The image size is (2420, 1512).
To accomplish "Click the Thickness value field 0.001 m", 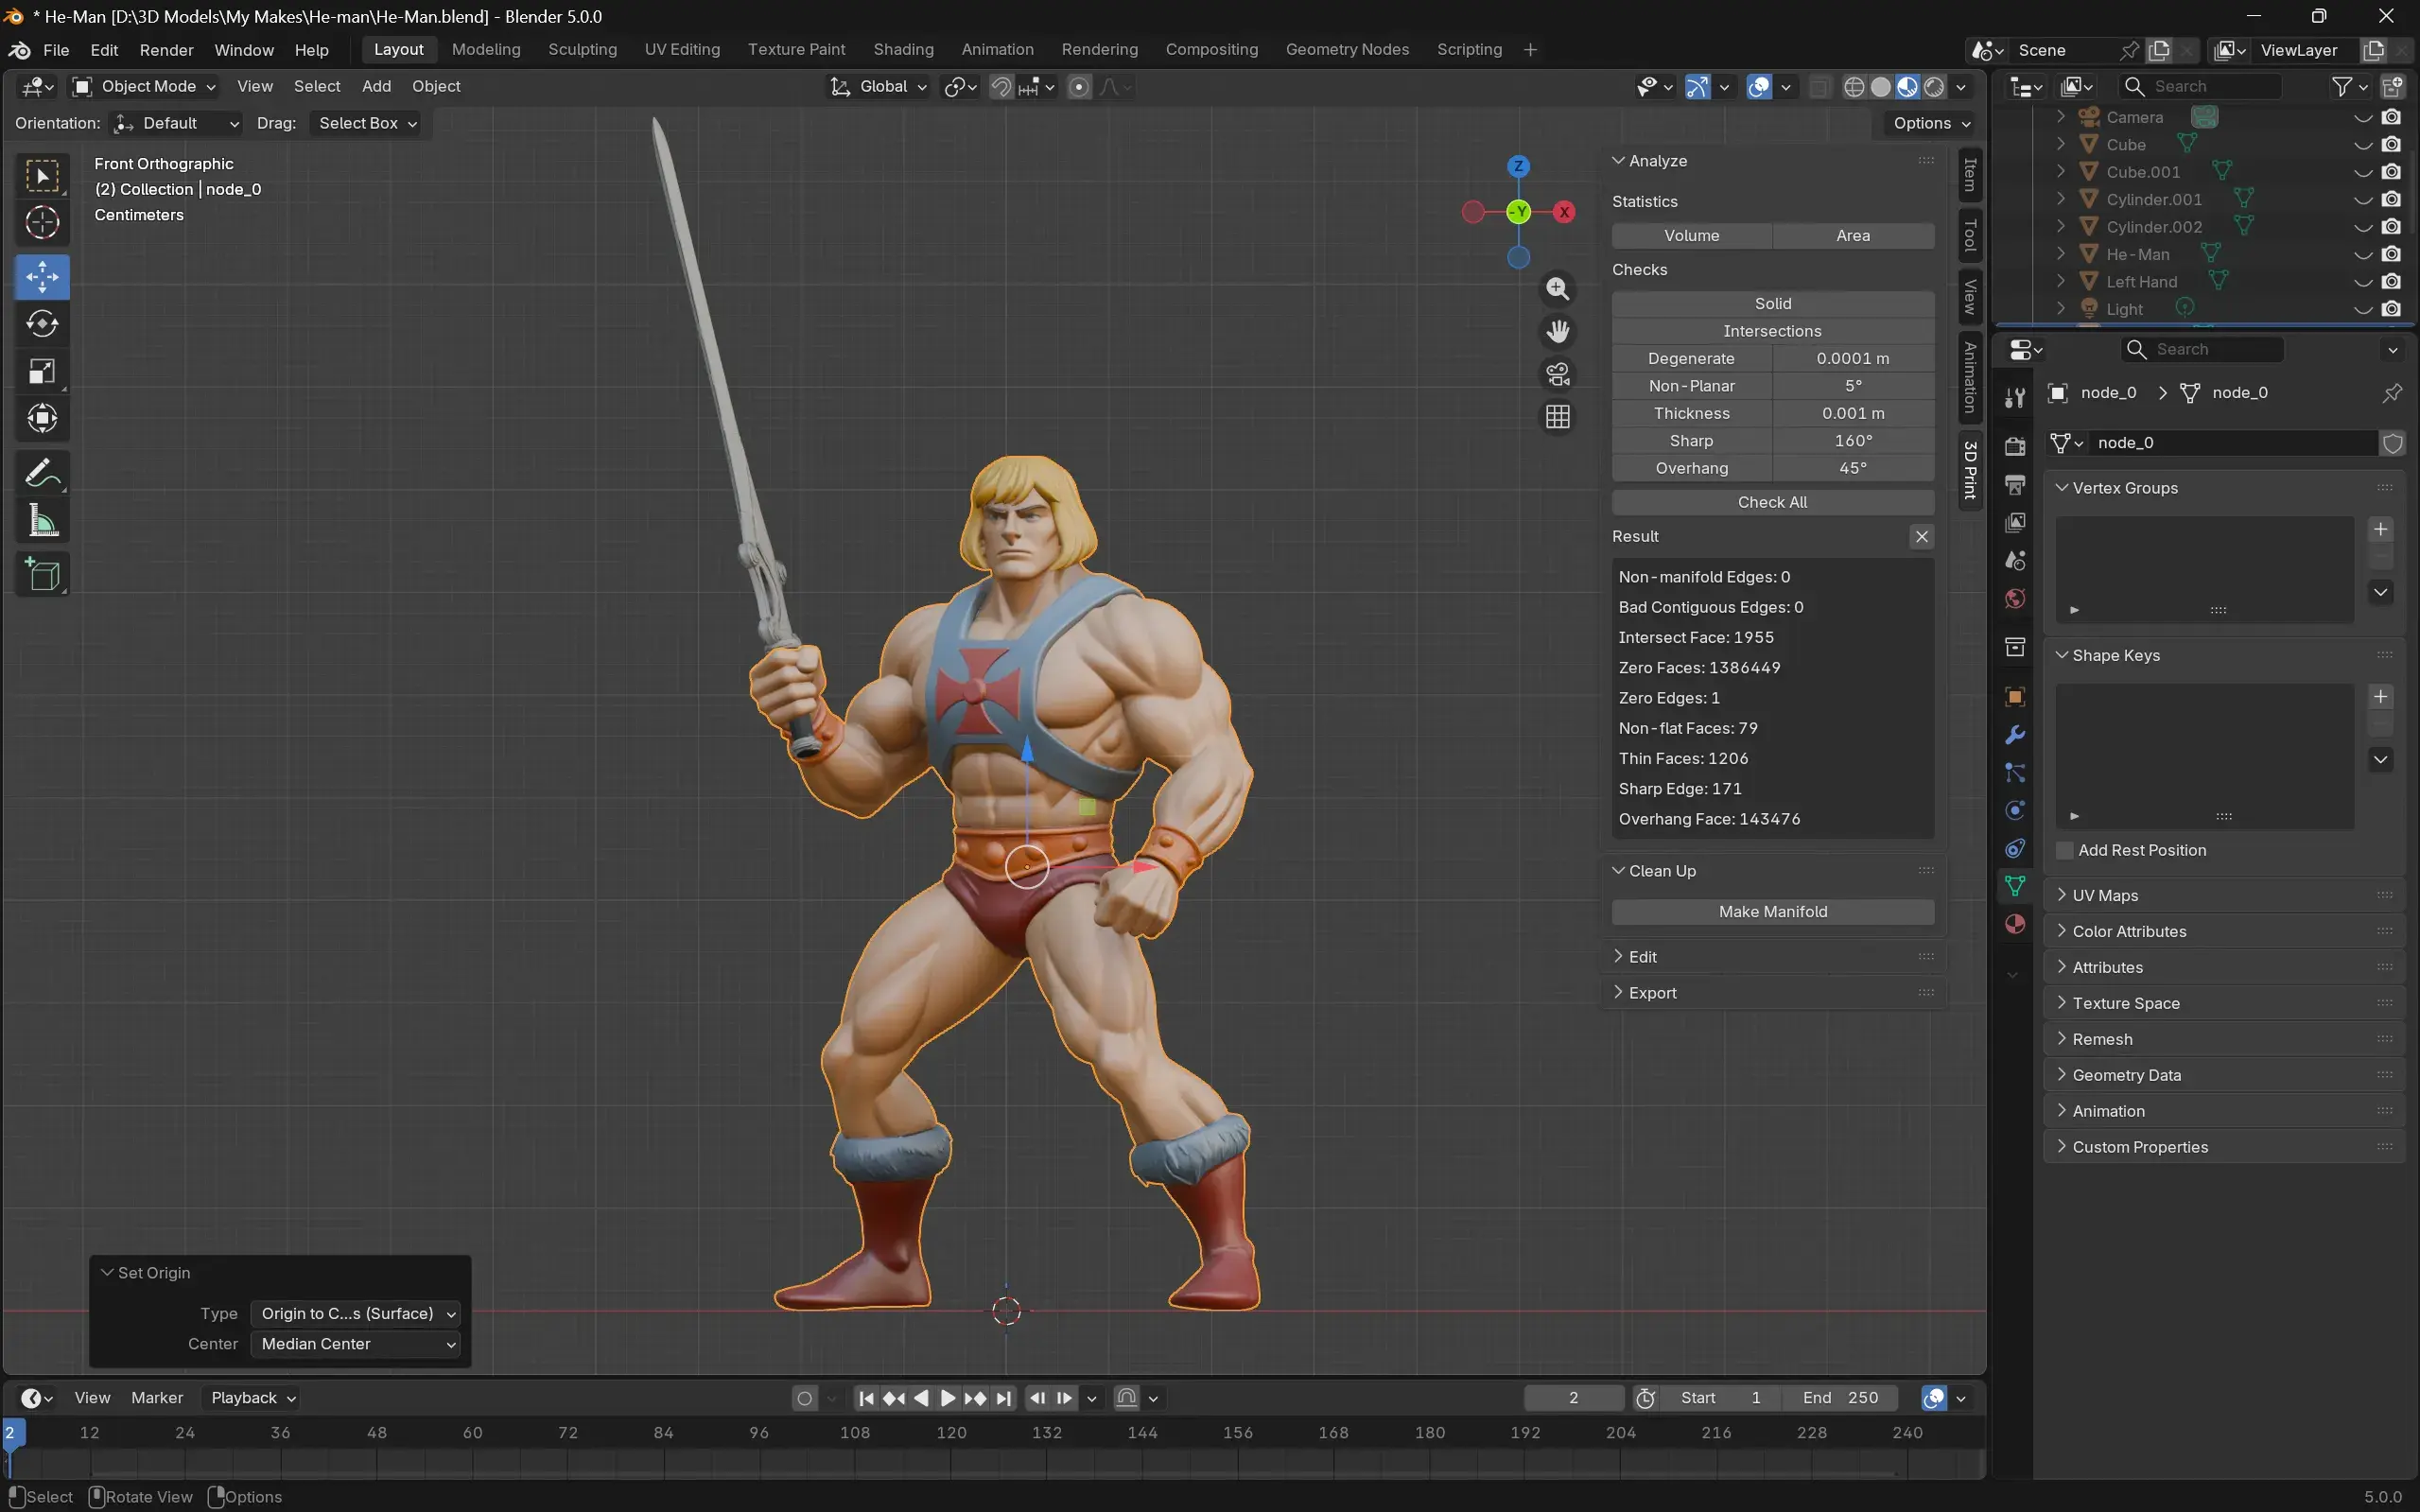I will 1853,413.
